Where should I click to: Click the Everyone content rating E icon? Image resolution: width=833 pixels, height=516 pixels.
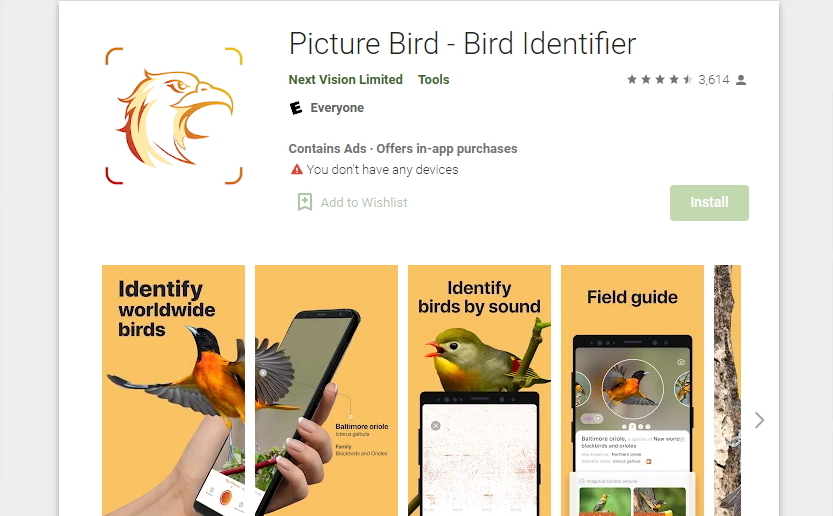pyautogui.click(x=296, y=108)
